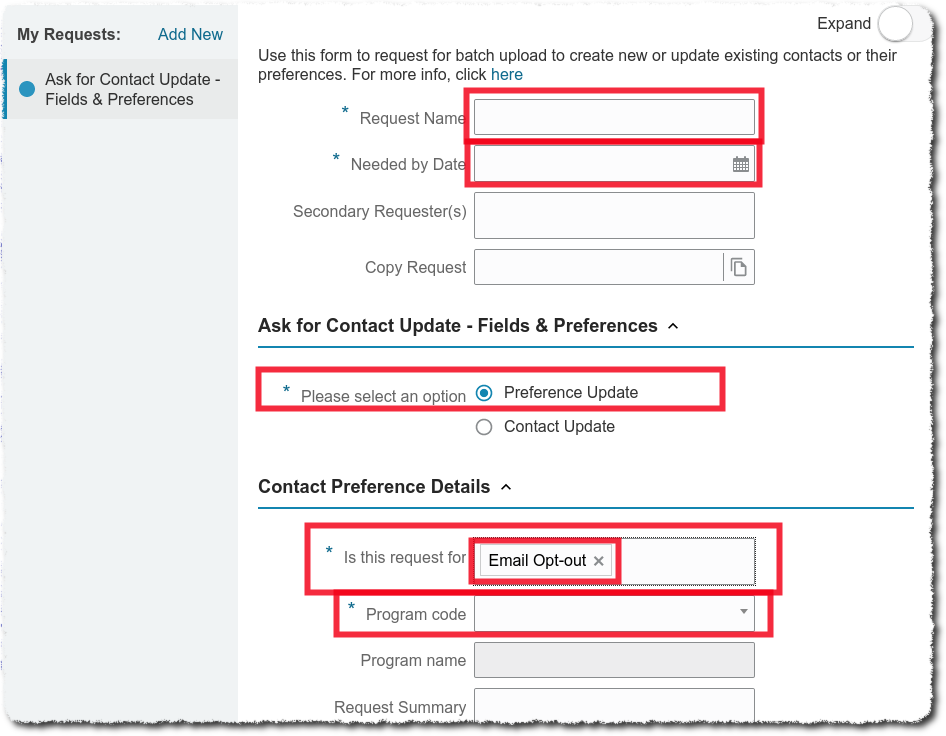Click the blue status dot beside the request

(x=27, y=89)
